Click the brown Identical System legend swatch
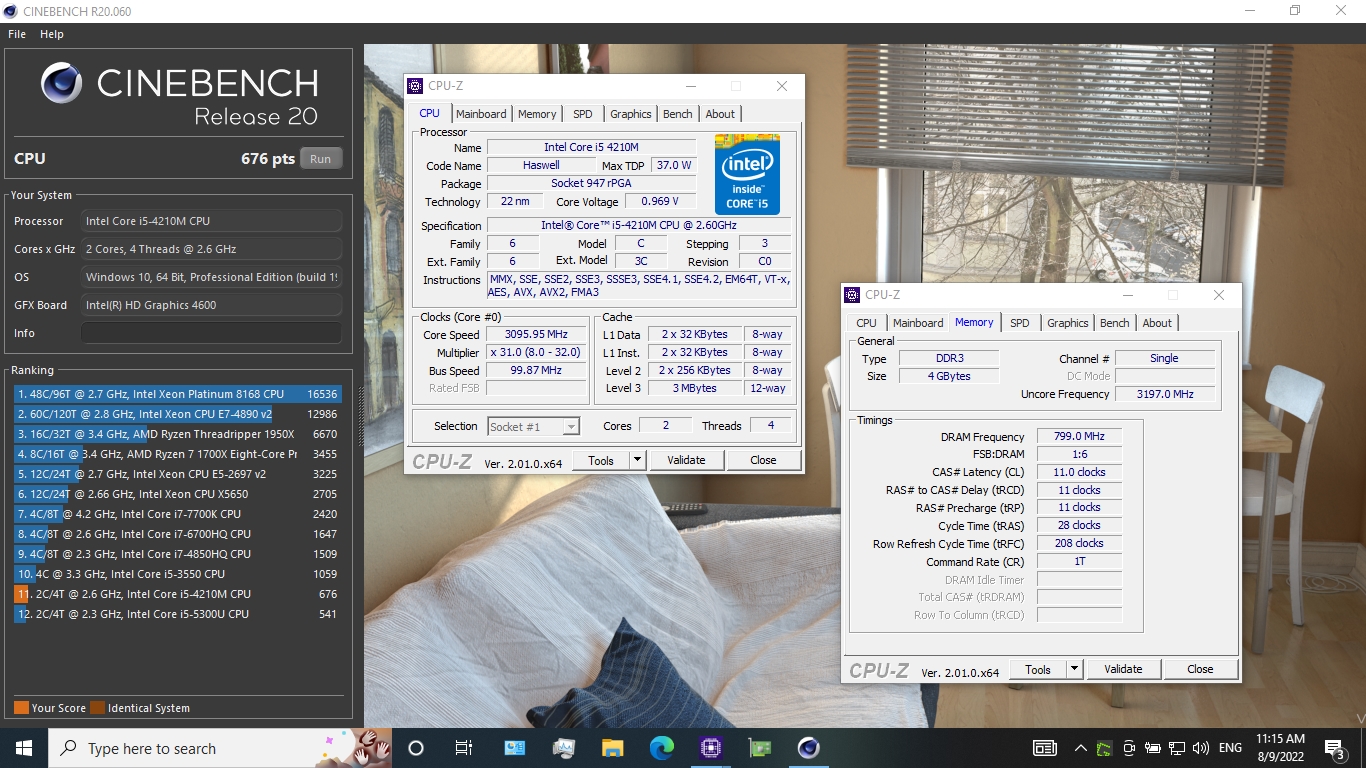Screen dimensions: 1366x768 point(97,708)
